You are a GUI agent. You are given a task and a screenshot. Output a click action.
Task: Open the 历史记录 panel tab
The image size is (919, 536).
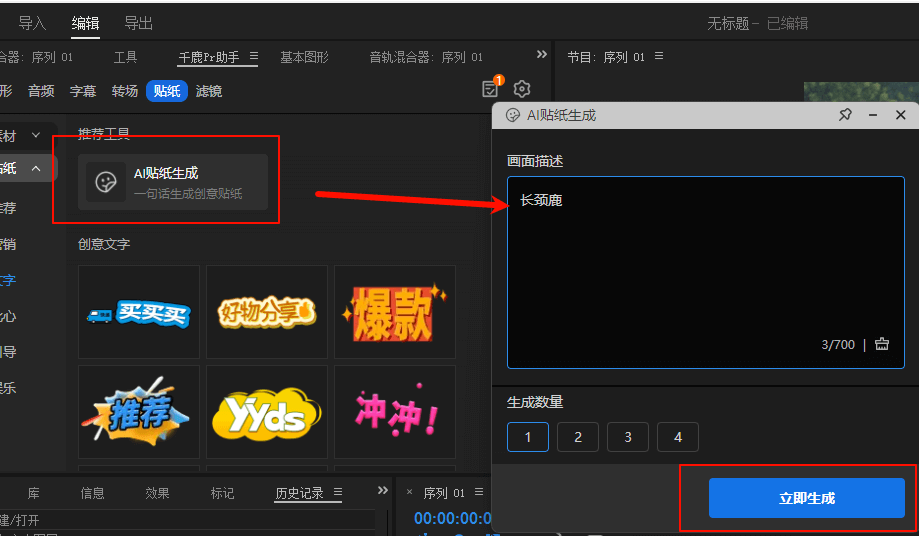click(x=299, y=493)
